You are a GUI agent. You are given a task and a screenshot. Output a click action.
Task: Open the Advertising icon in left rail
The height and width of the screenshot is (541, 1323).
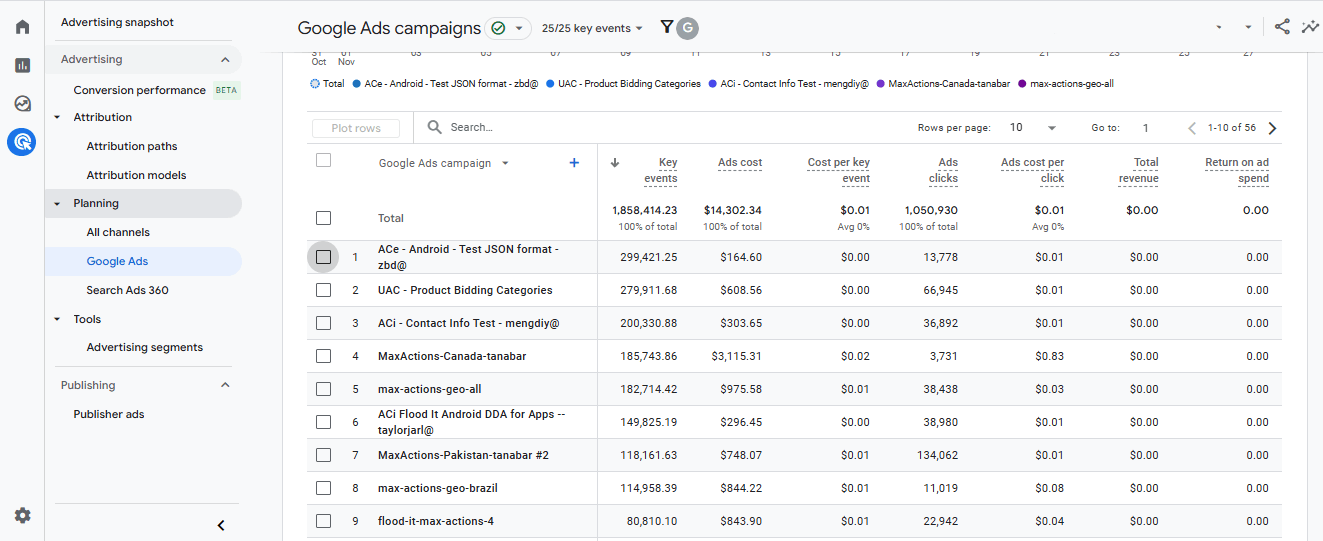click(22, 142)
